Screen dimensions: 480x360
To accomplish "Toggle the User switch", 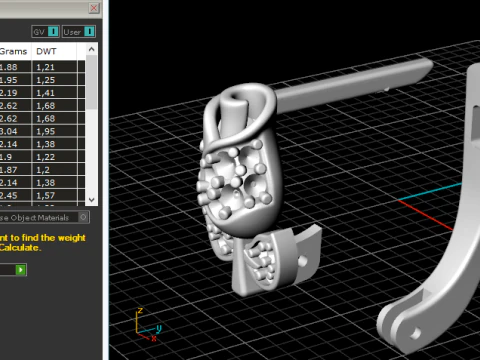I will click(x=79, y=32).
